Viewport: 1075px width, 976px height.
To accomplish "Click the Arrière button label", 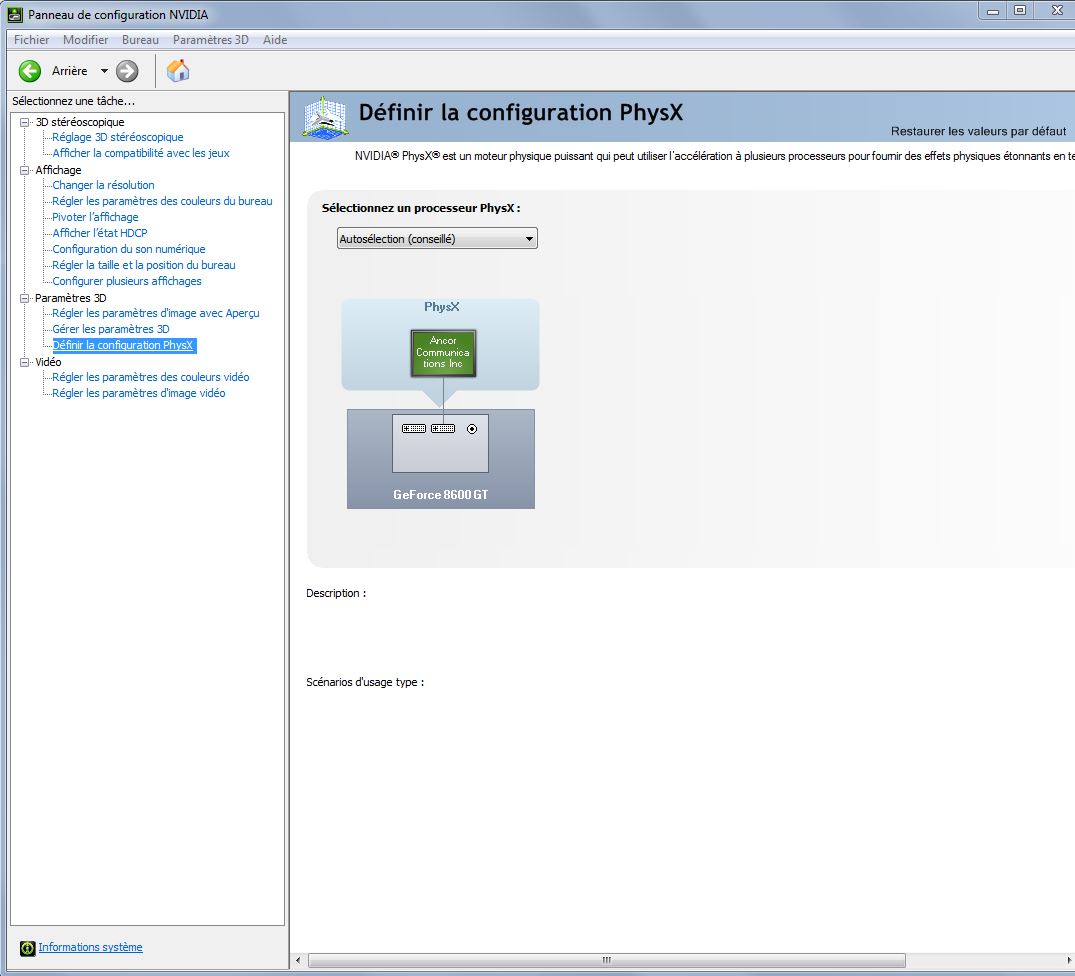I will 69,71.
